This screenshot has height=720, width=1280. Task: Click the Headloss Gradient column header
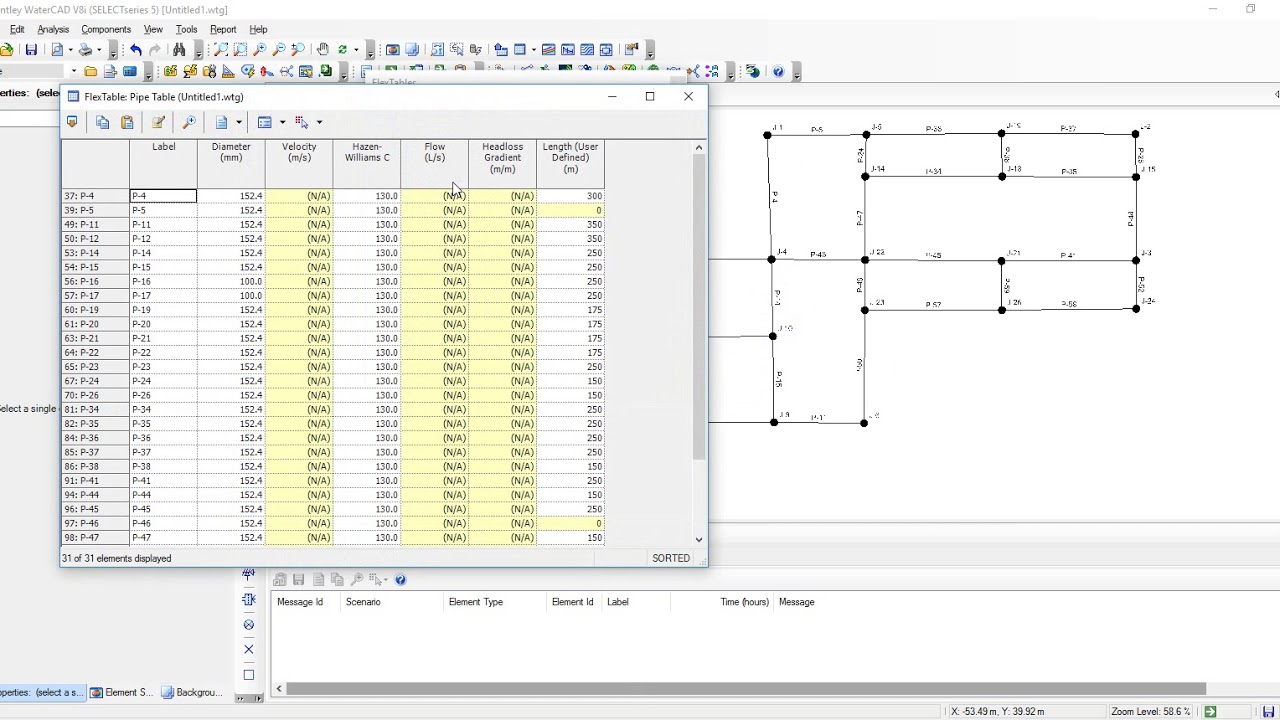point(502,163)
